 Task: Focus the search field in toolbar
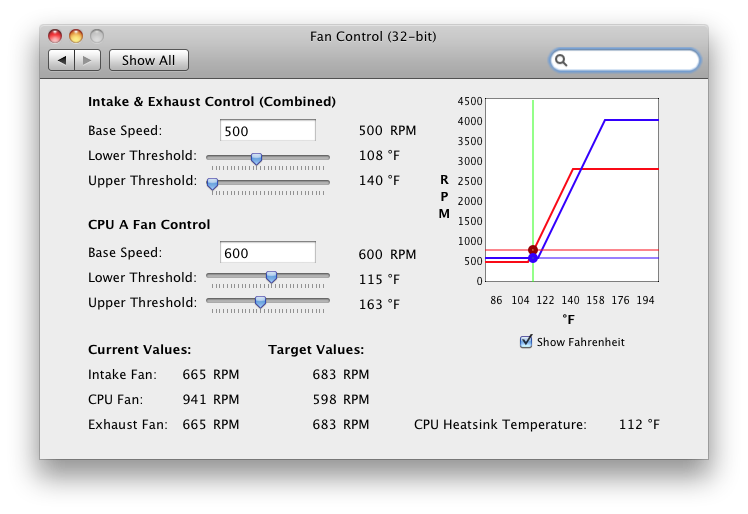coord(624,60)
